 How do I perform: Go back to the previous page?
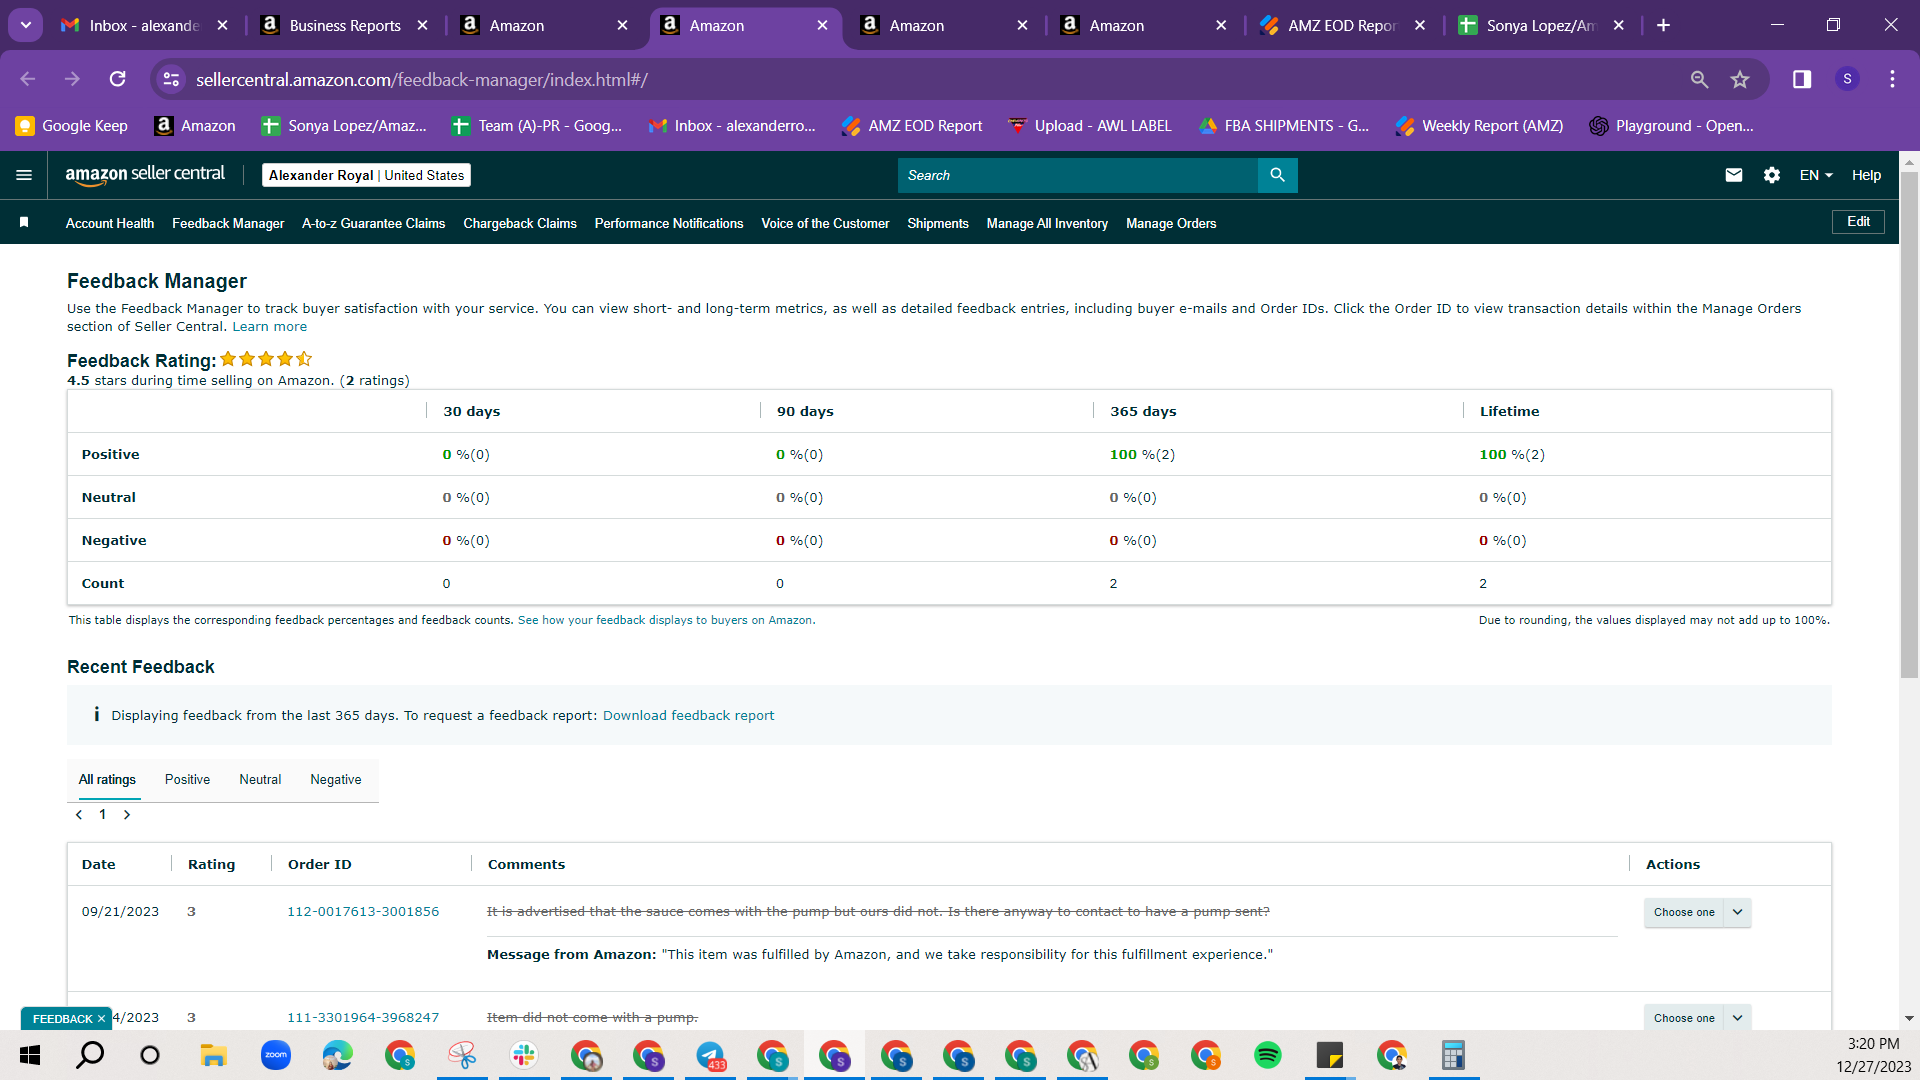click(28, 79)
